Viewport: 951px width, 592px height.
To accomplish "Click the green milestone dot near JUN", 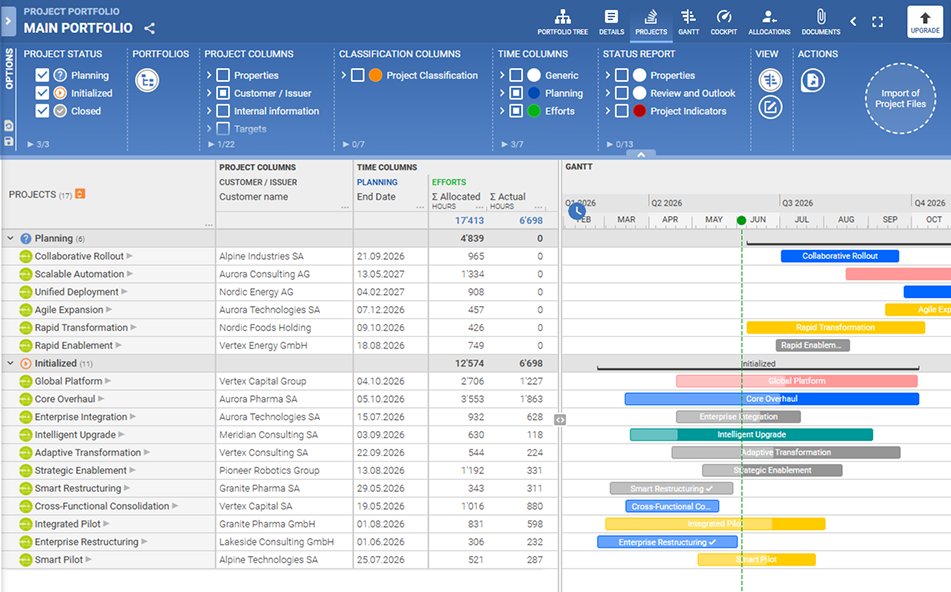I will click(741, 220).
